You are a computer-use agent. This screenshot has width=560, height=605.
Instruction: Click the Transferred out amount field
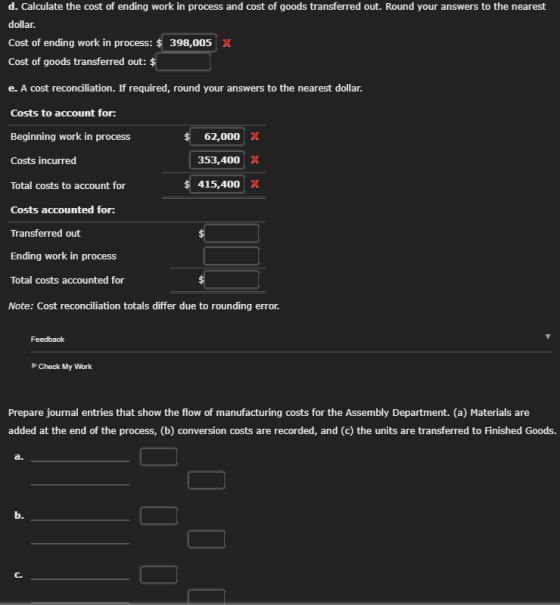[x=231, y=233]
